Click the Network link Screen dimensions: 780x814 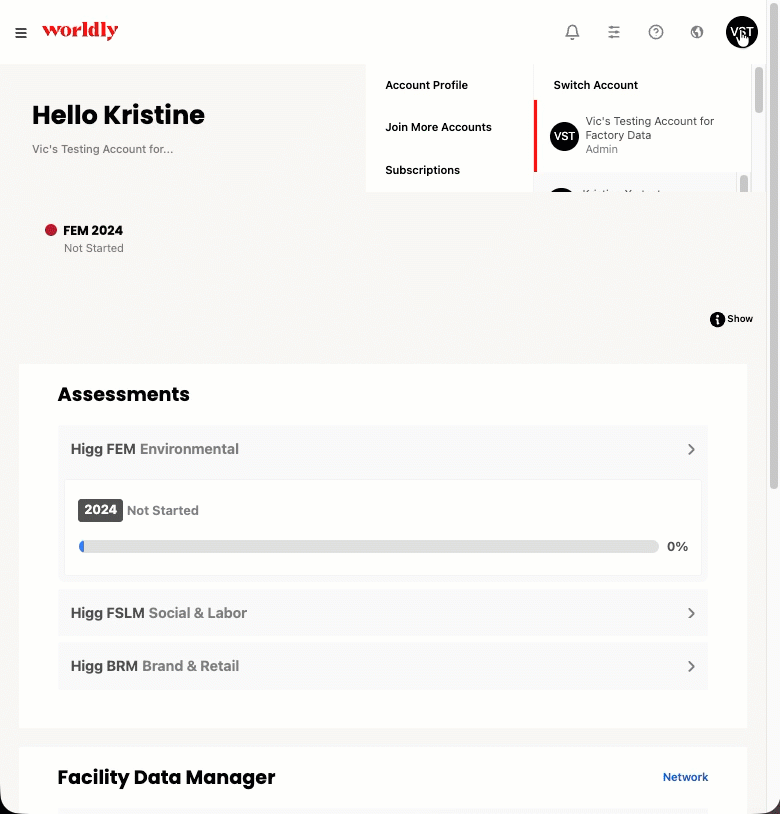point(685,777)
